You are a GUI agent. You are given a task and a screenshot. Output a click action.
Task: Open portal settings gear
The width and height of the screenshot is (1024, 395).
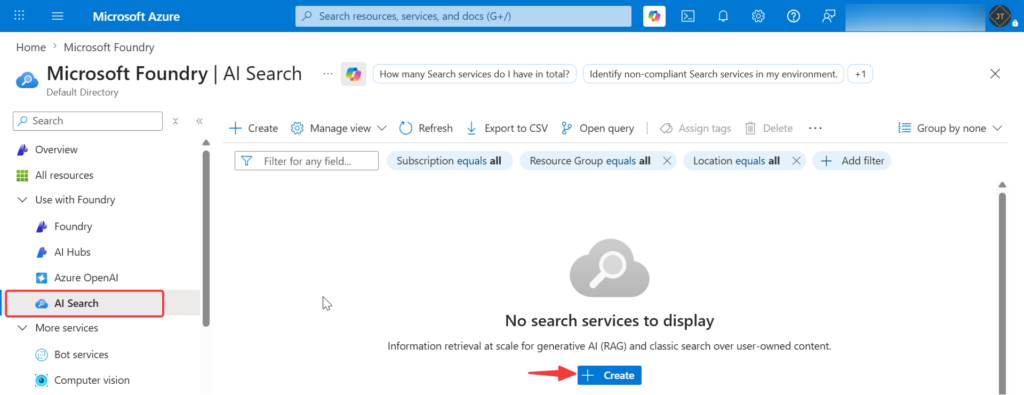(758, 16)
